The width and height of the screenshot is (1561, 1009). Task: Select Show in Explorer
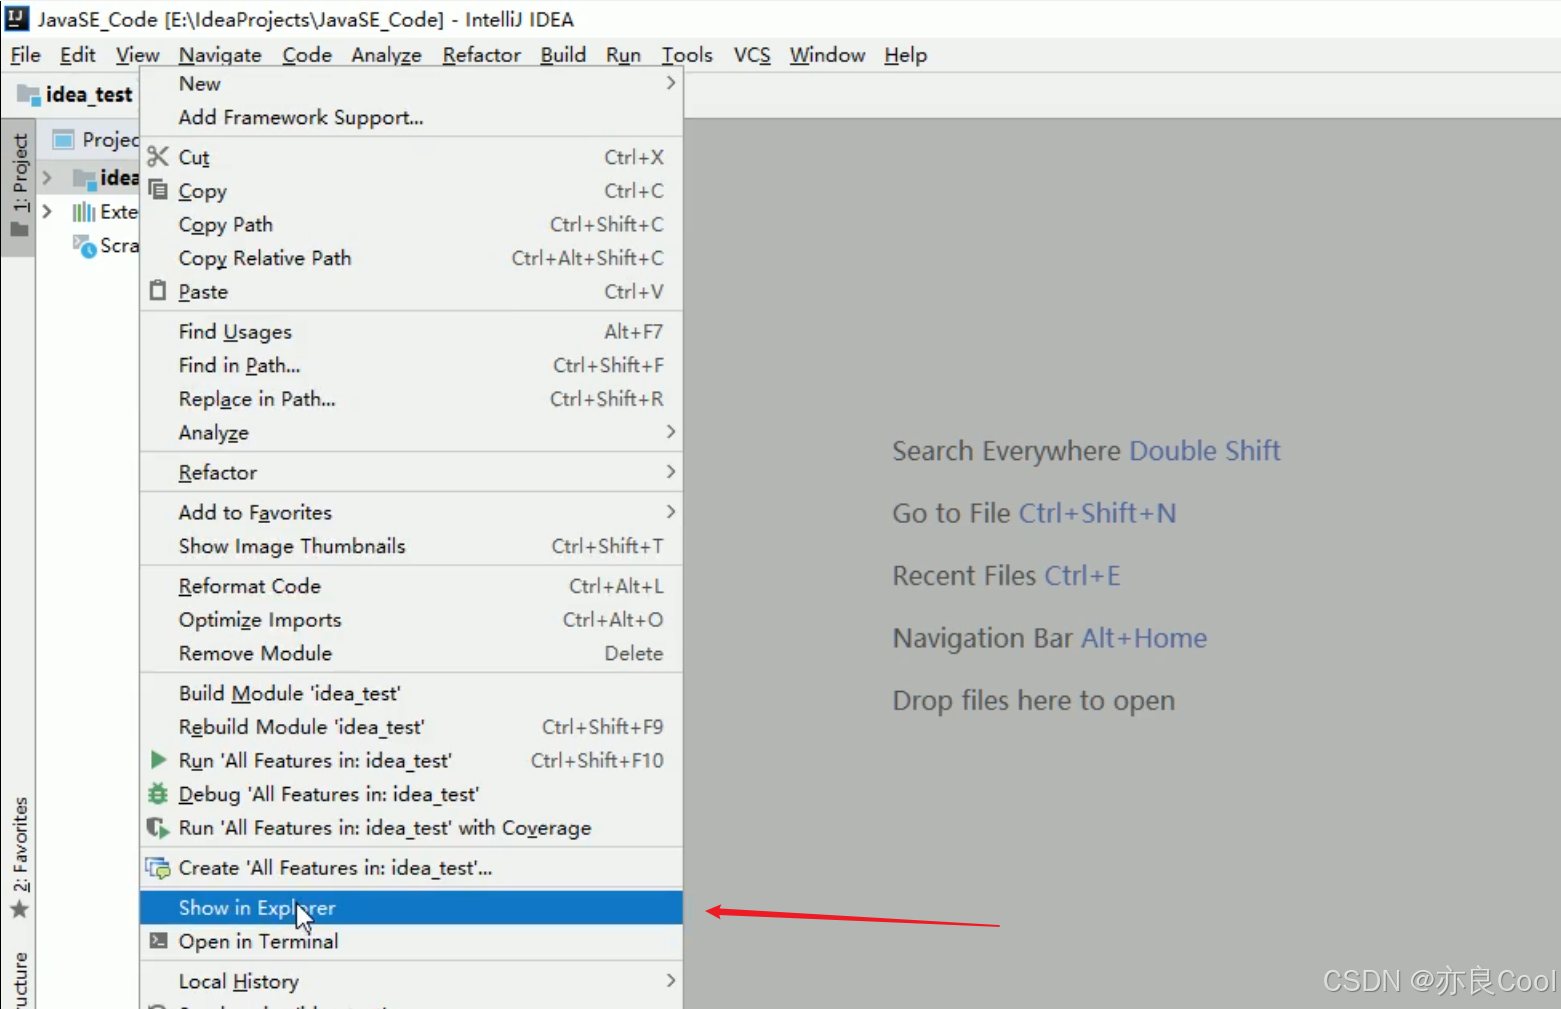[x=411, y=907]
